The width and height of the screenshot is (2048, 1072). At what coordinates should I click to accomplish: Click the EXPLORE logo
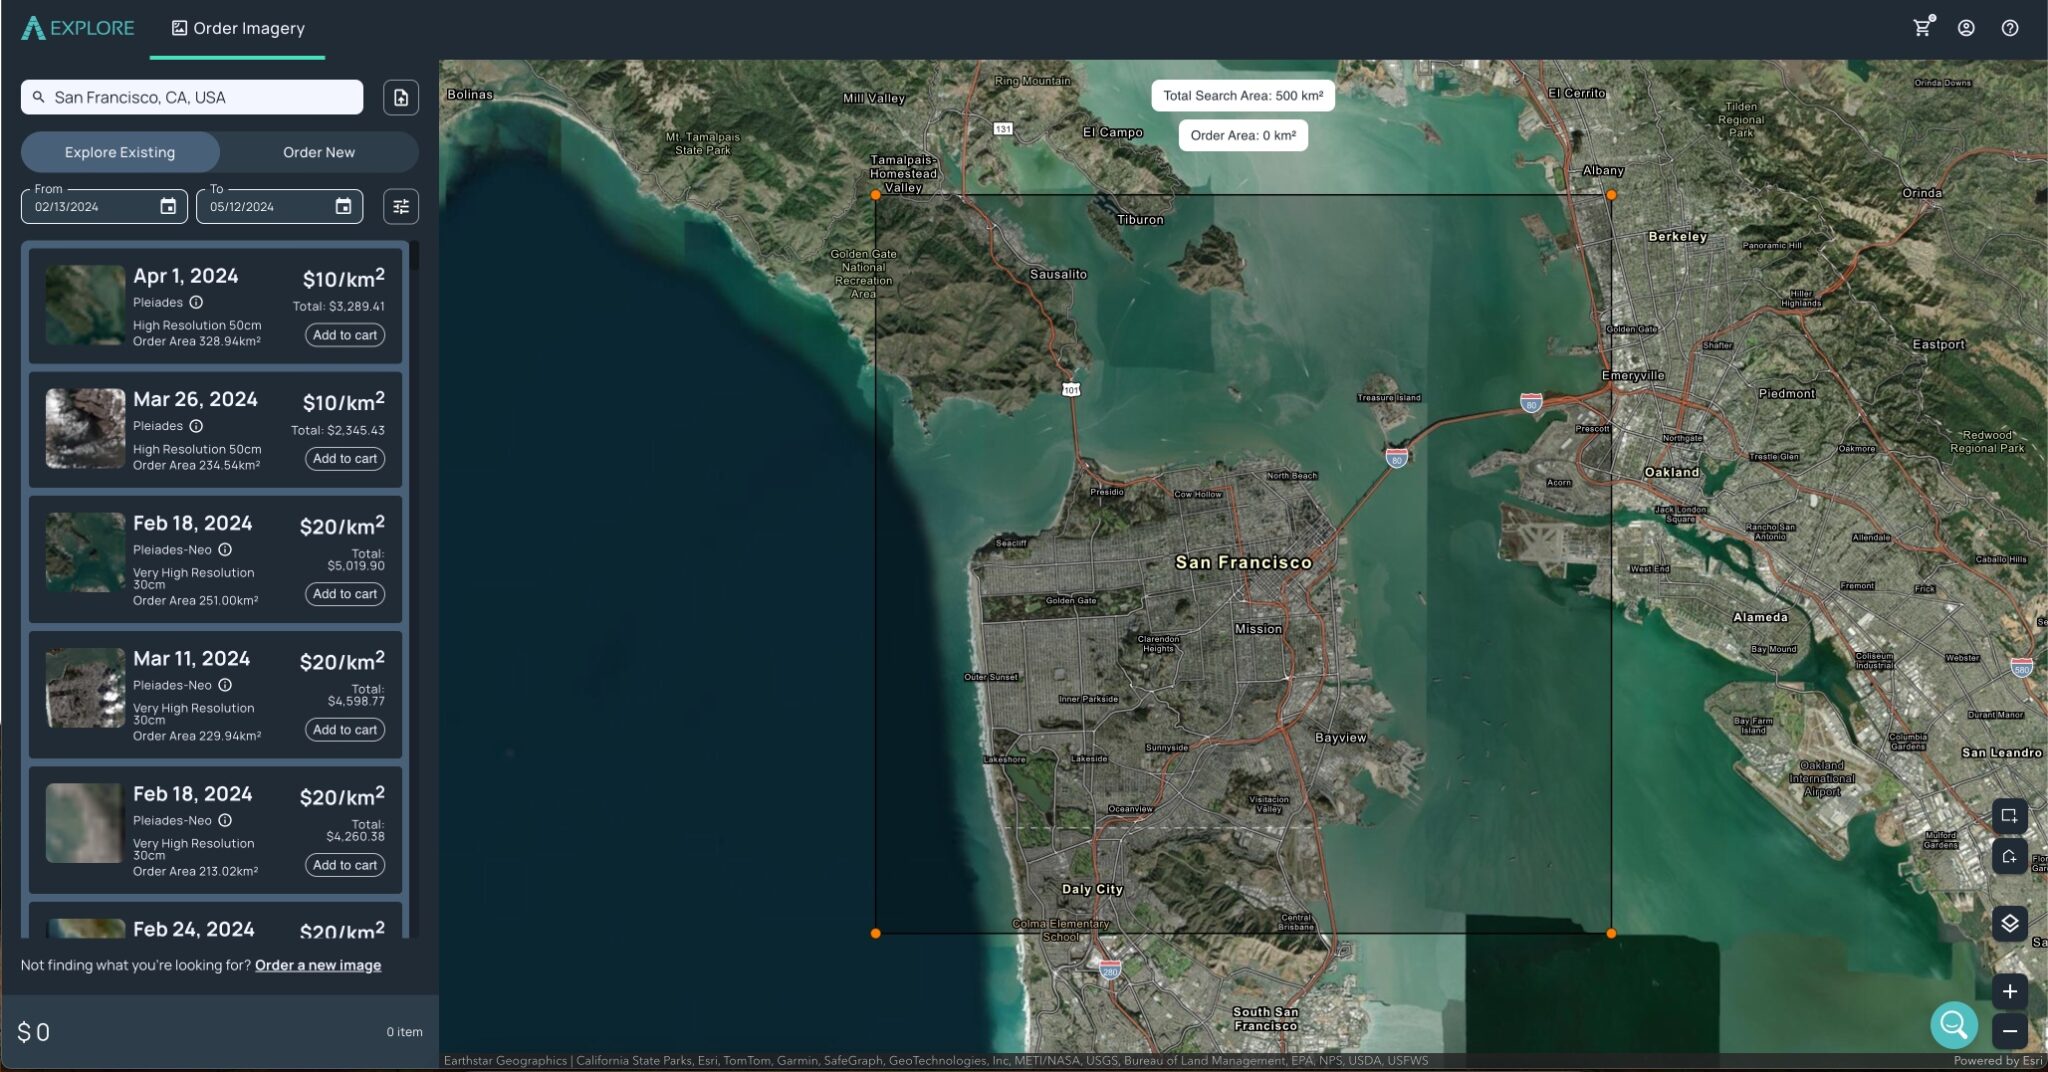point(77,27)
